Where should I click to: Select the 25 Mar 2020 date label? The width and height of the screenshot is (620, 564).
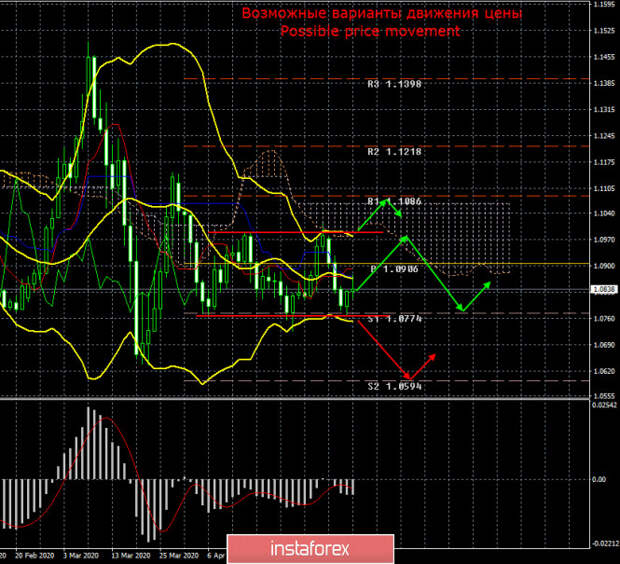coord(180,556)
